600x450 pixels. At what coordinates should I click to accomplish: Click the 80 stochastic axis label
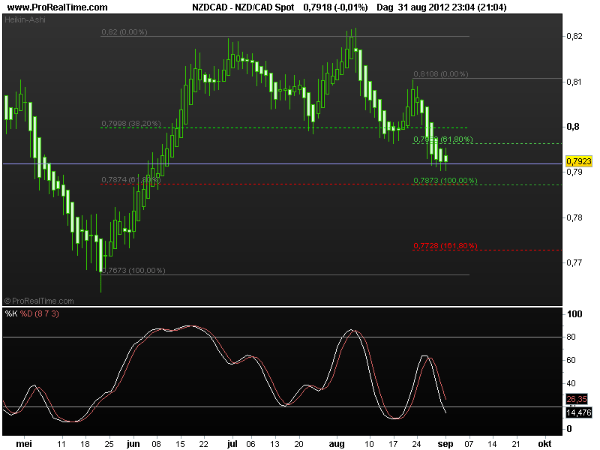tap(571, 337)
